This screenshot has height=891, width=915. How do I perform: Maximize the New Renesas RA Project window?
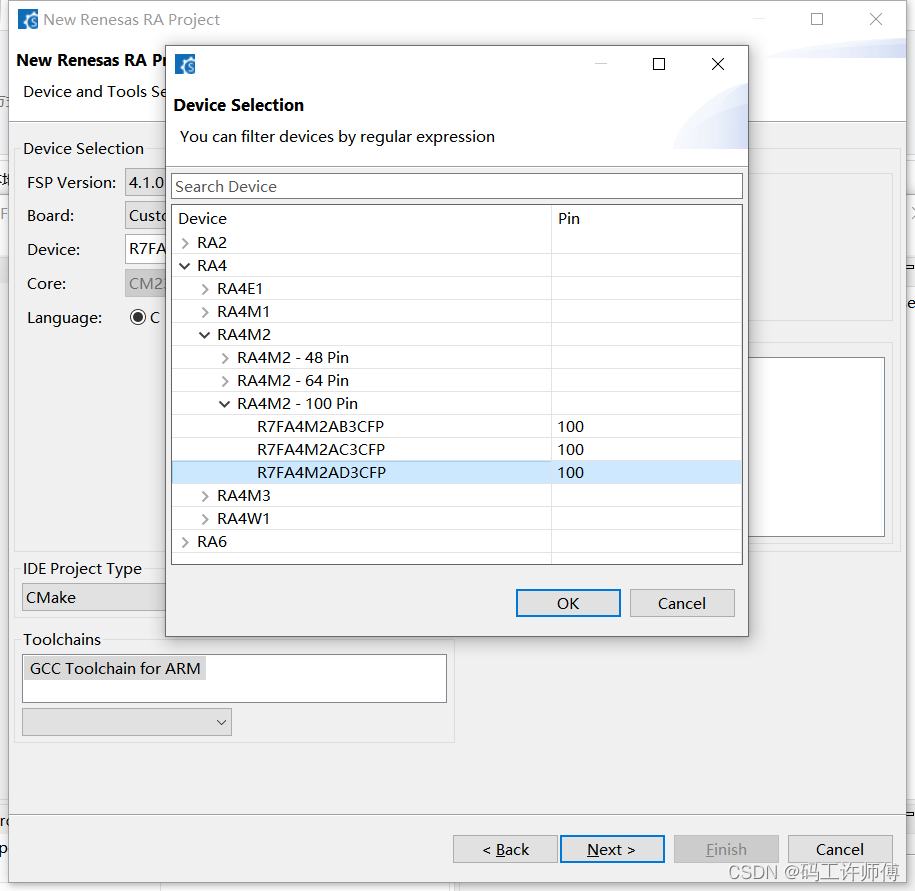point(817,19)
